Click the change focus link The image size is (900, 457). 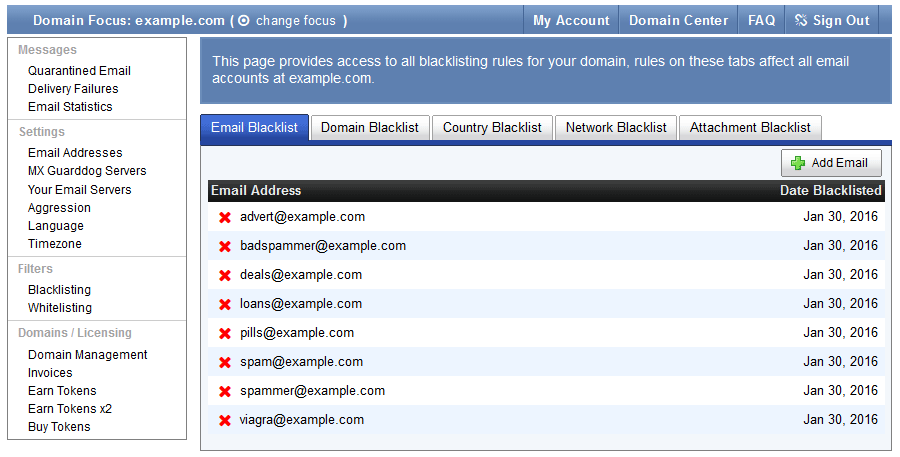[x=294, y=20]
